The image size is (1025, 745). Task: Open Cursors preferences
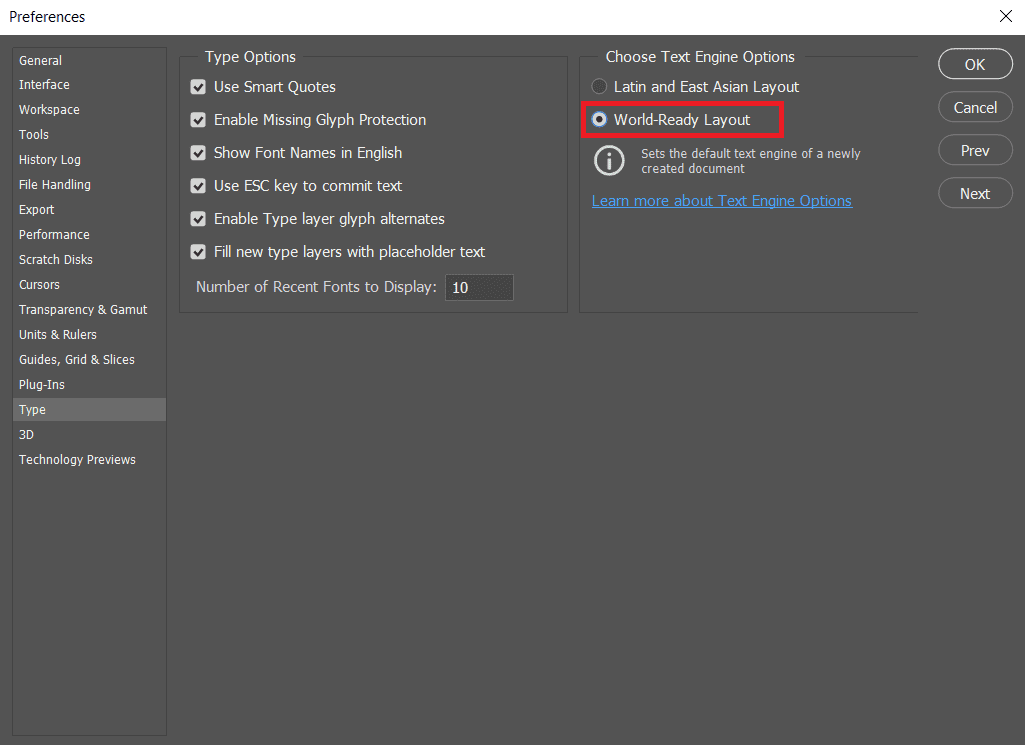click(89, 285)
